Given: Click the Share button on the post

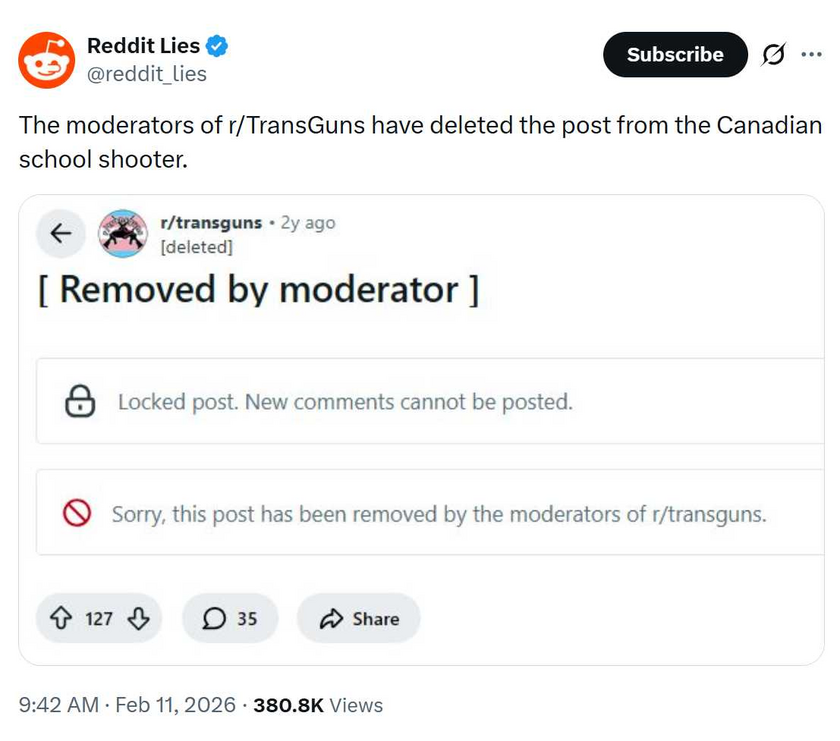Looking at the screenshot, I should pos(359,619).
